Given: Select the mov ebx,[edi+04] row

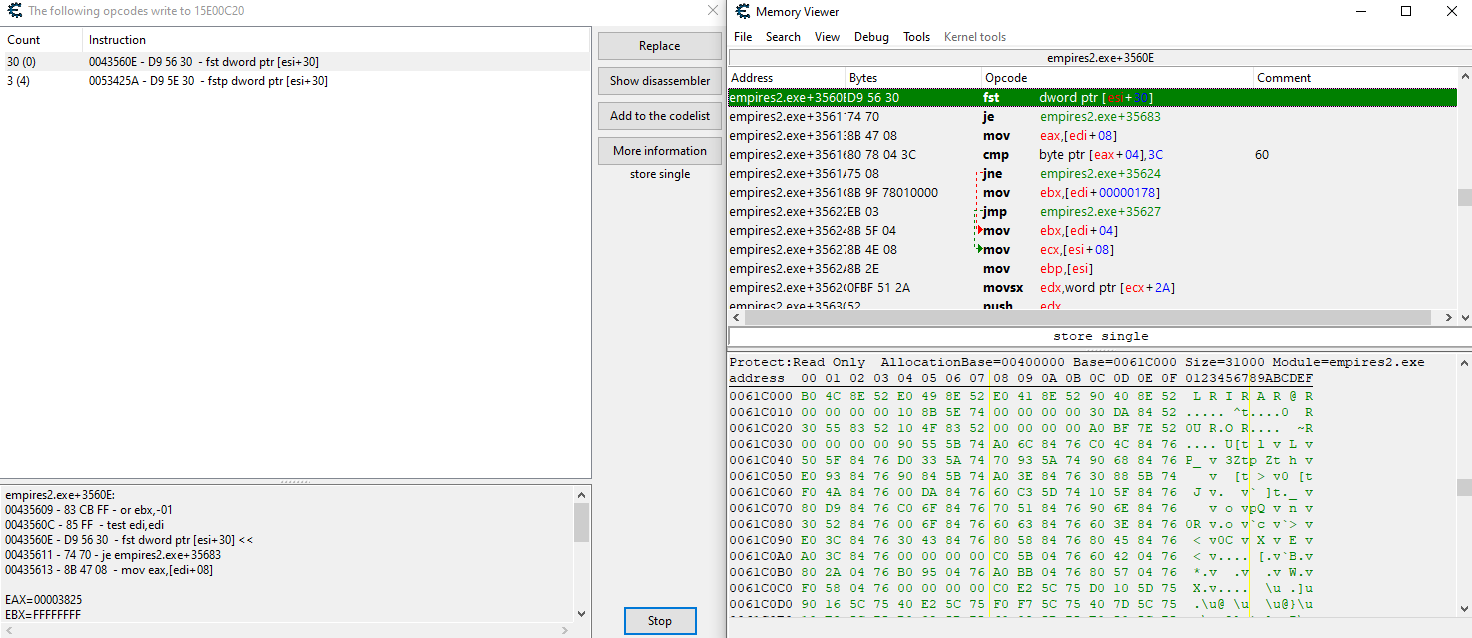Looking at the screenshot, I should tap(1092, 231).
